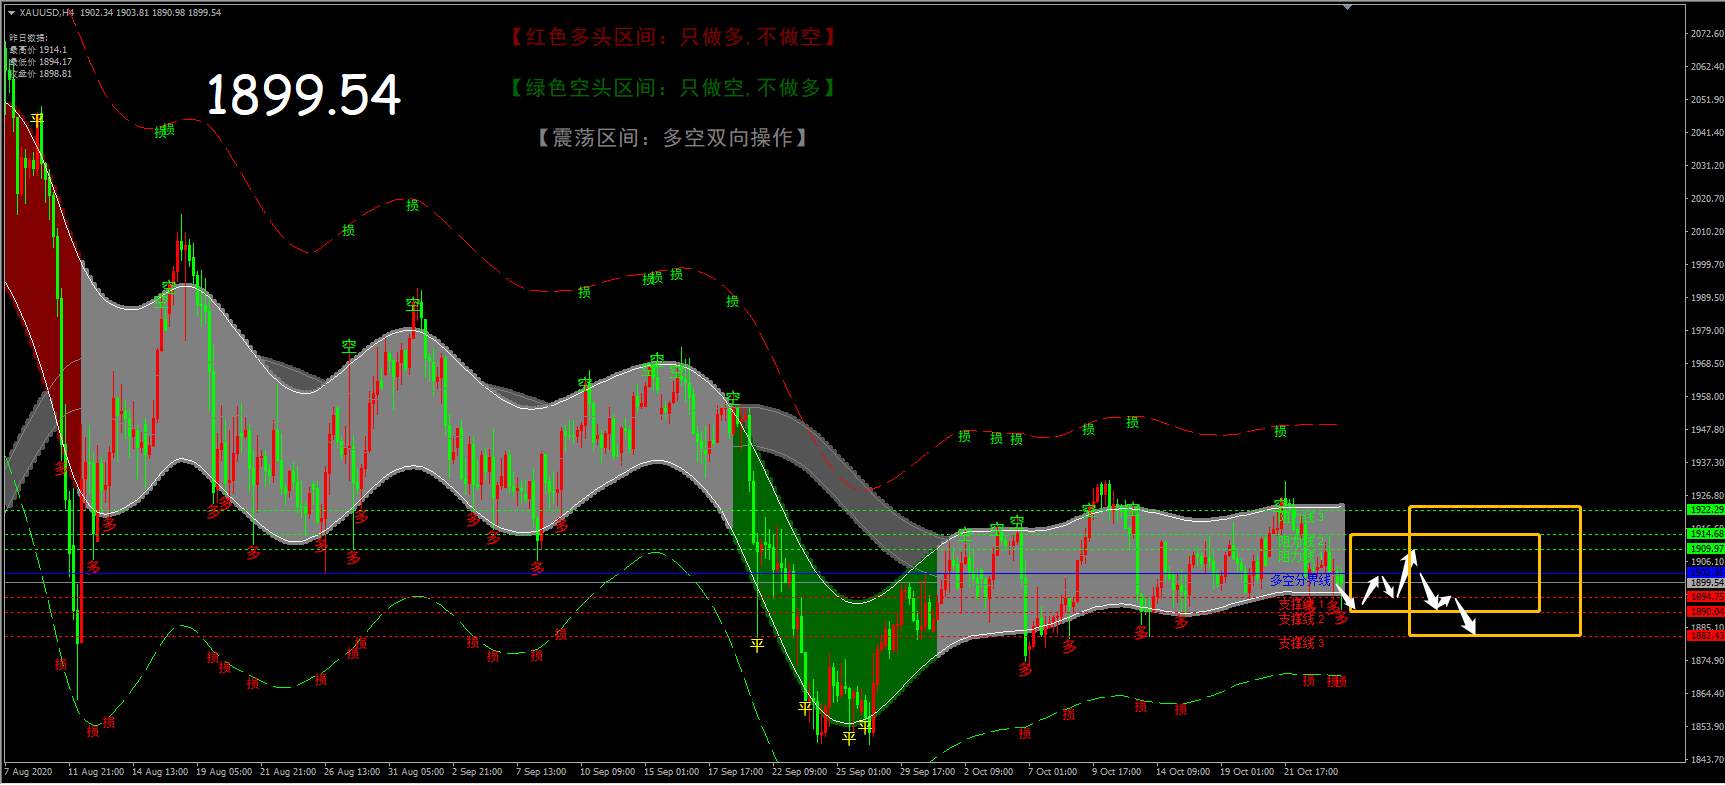Image resolution: width=1725 pixels, height=785 pixels.
Task: Click the 15 Sep 01:00 time label
Action: click(672, 772)
